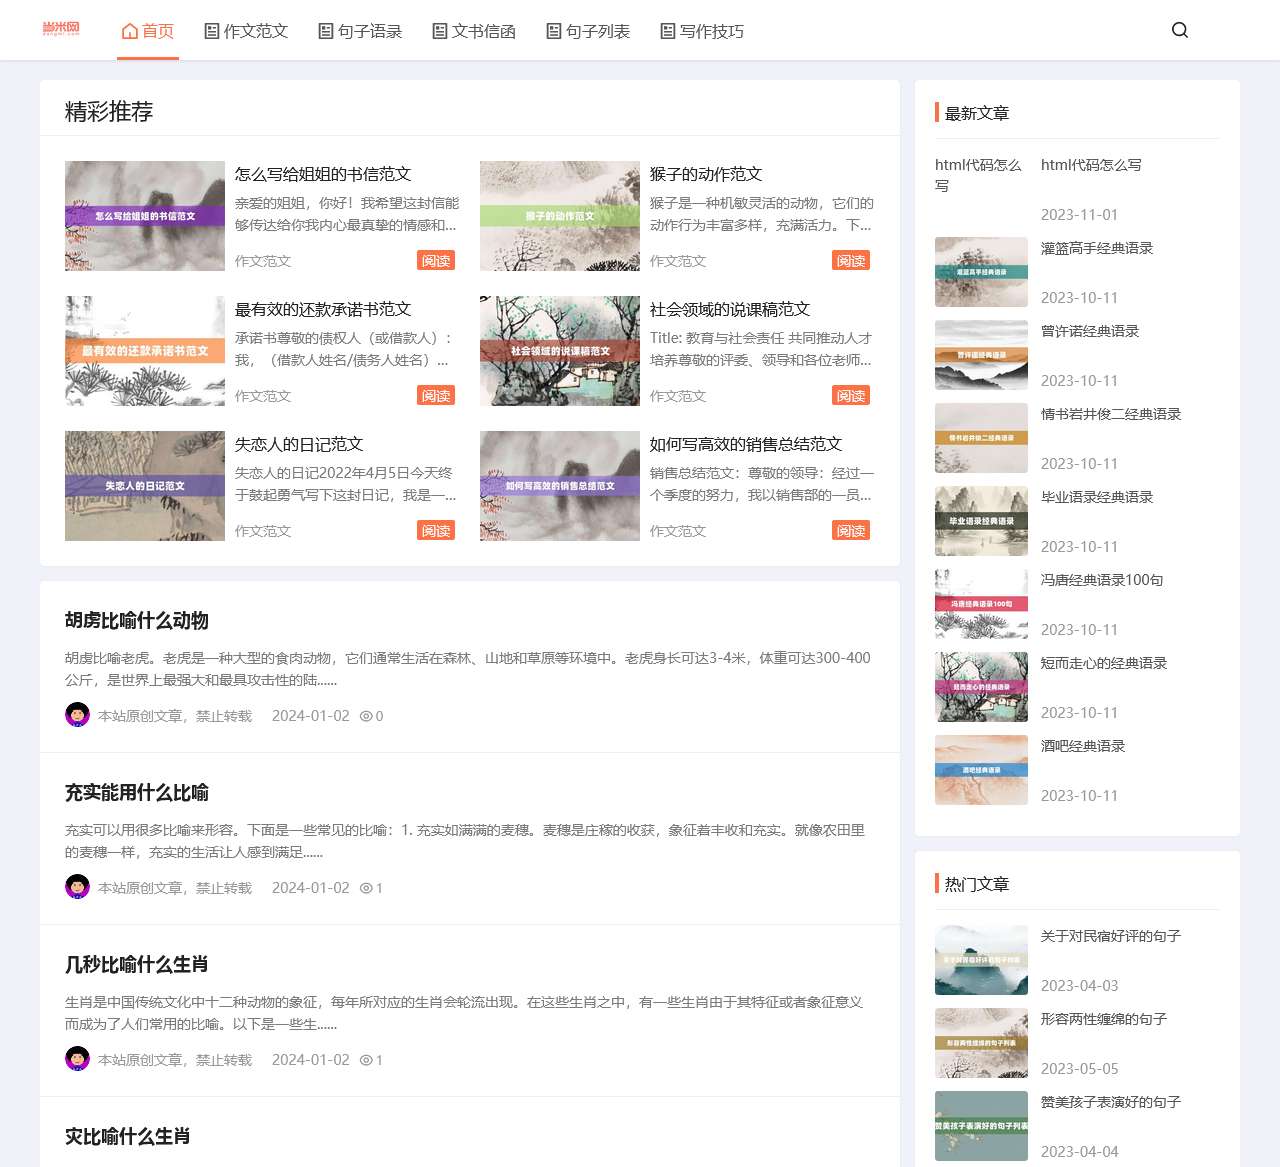Open sidebar article 情书岩井俊二经典语录
The image size is (1280, 1167).
pyautogui.click(x=1111, y=414)
